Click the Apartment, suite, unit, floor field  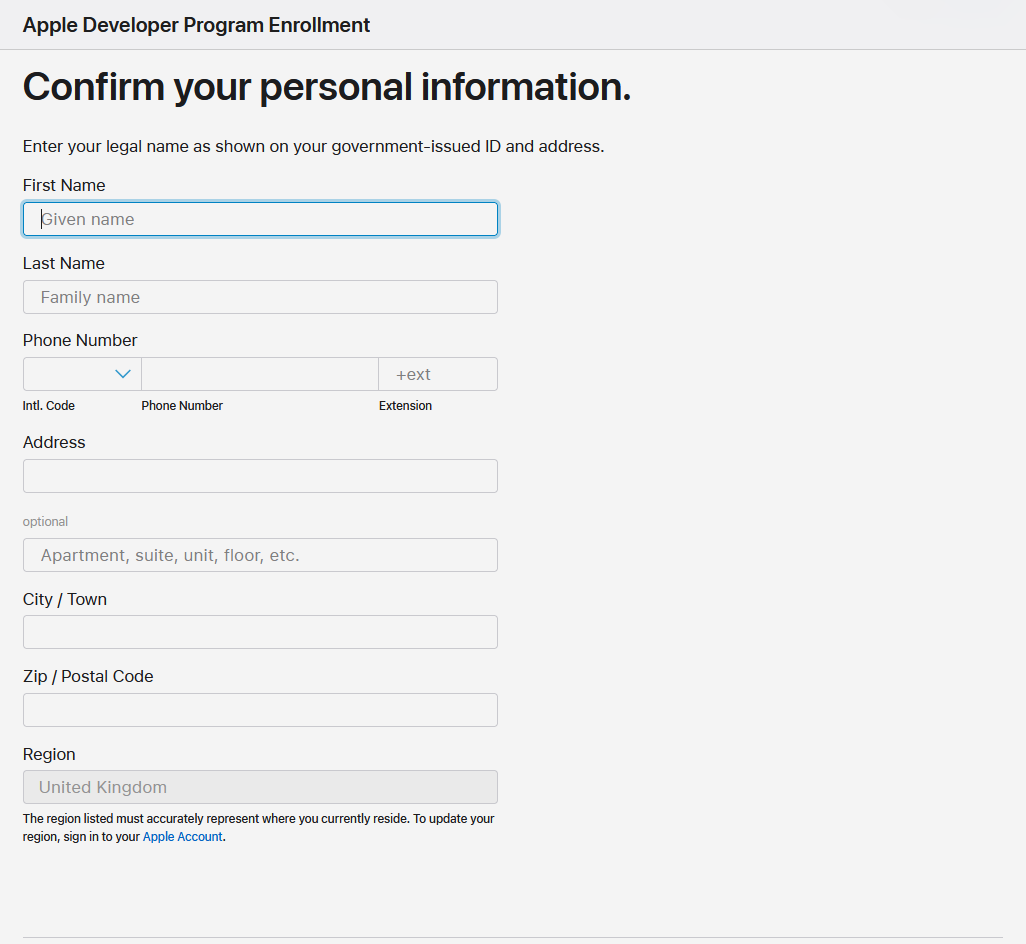(x=260, y=555)
